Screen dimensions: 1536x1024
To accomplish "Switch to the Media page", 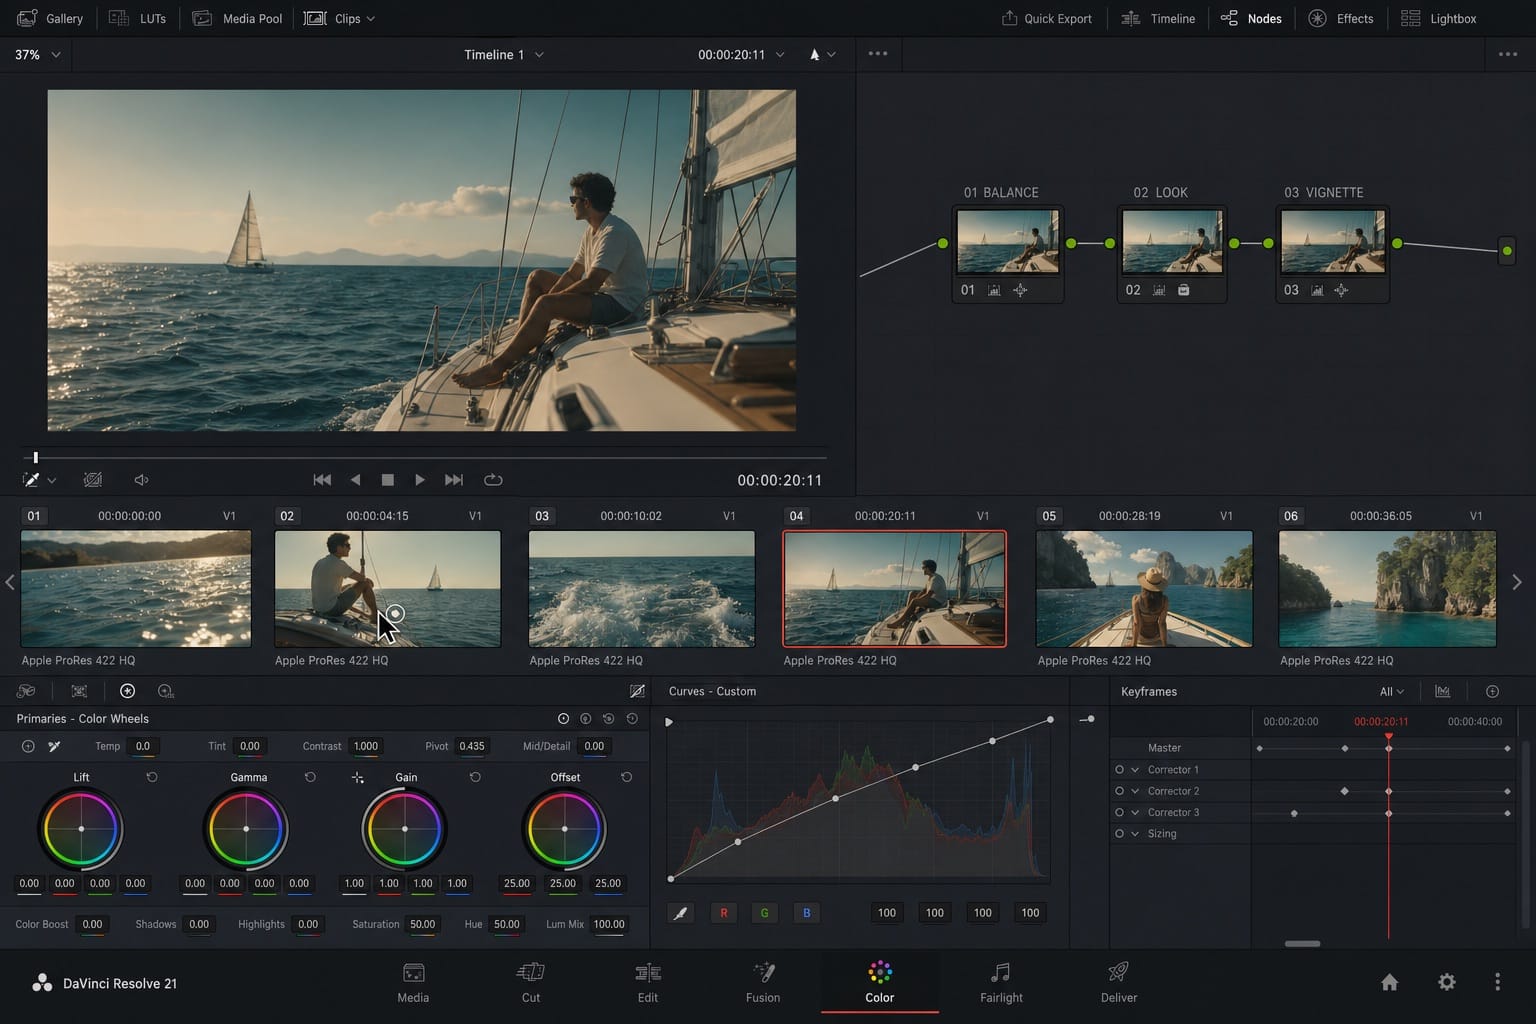I will [x=413, y=982].
